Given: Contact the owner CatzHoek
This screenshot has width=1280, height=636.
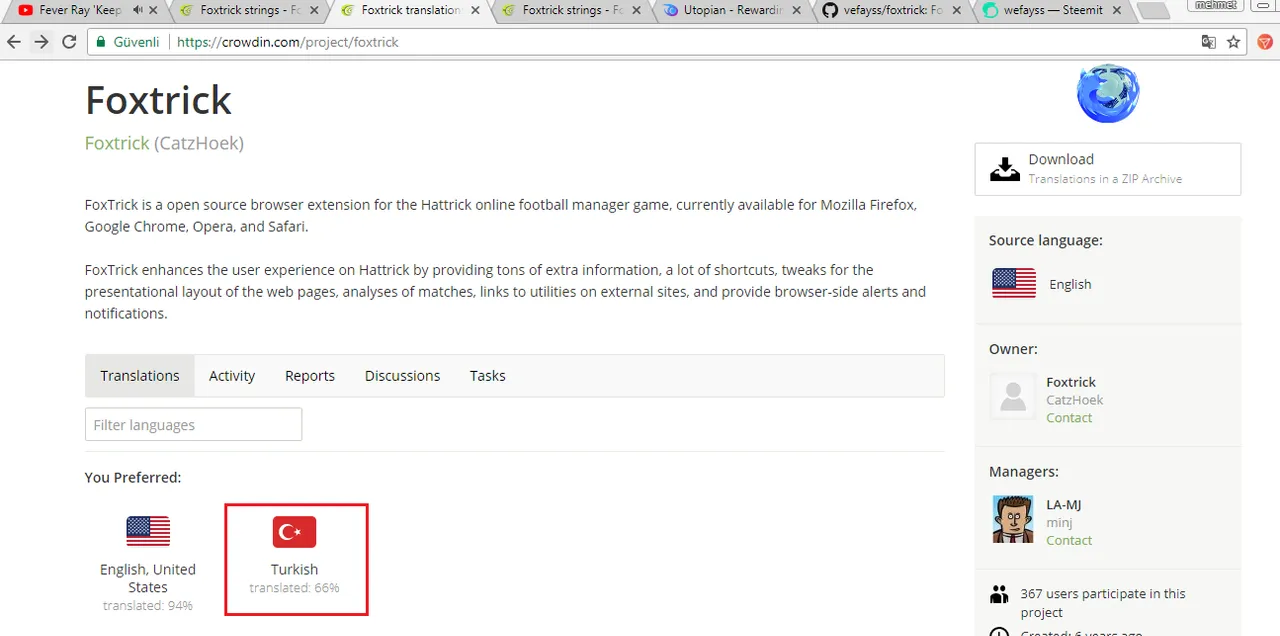Looking at the screenshot, I should click(x=1069, y=418).
